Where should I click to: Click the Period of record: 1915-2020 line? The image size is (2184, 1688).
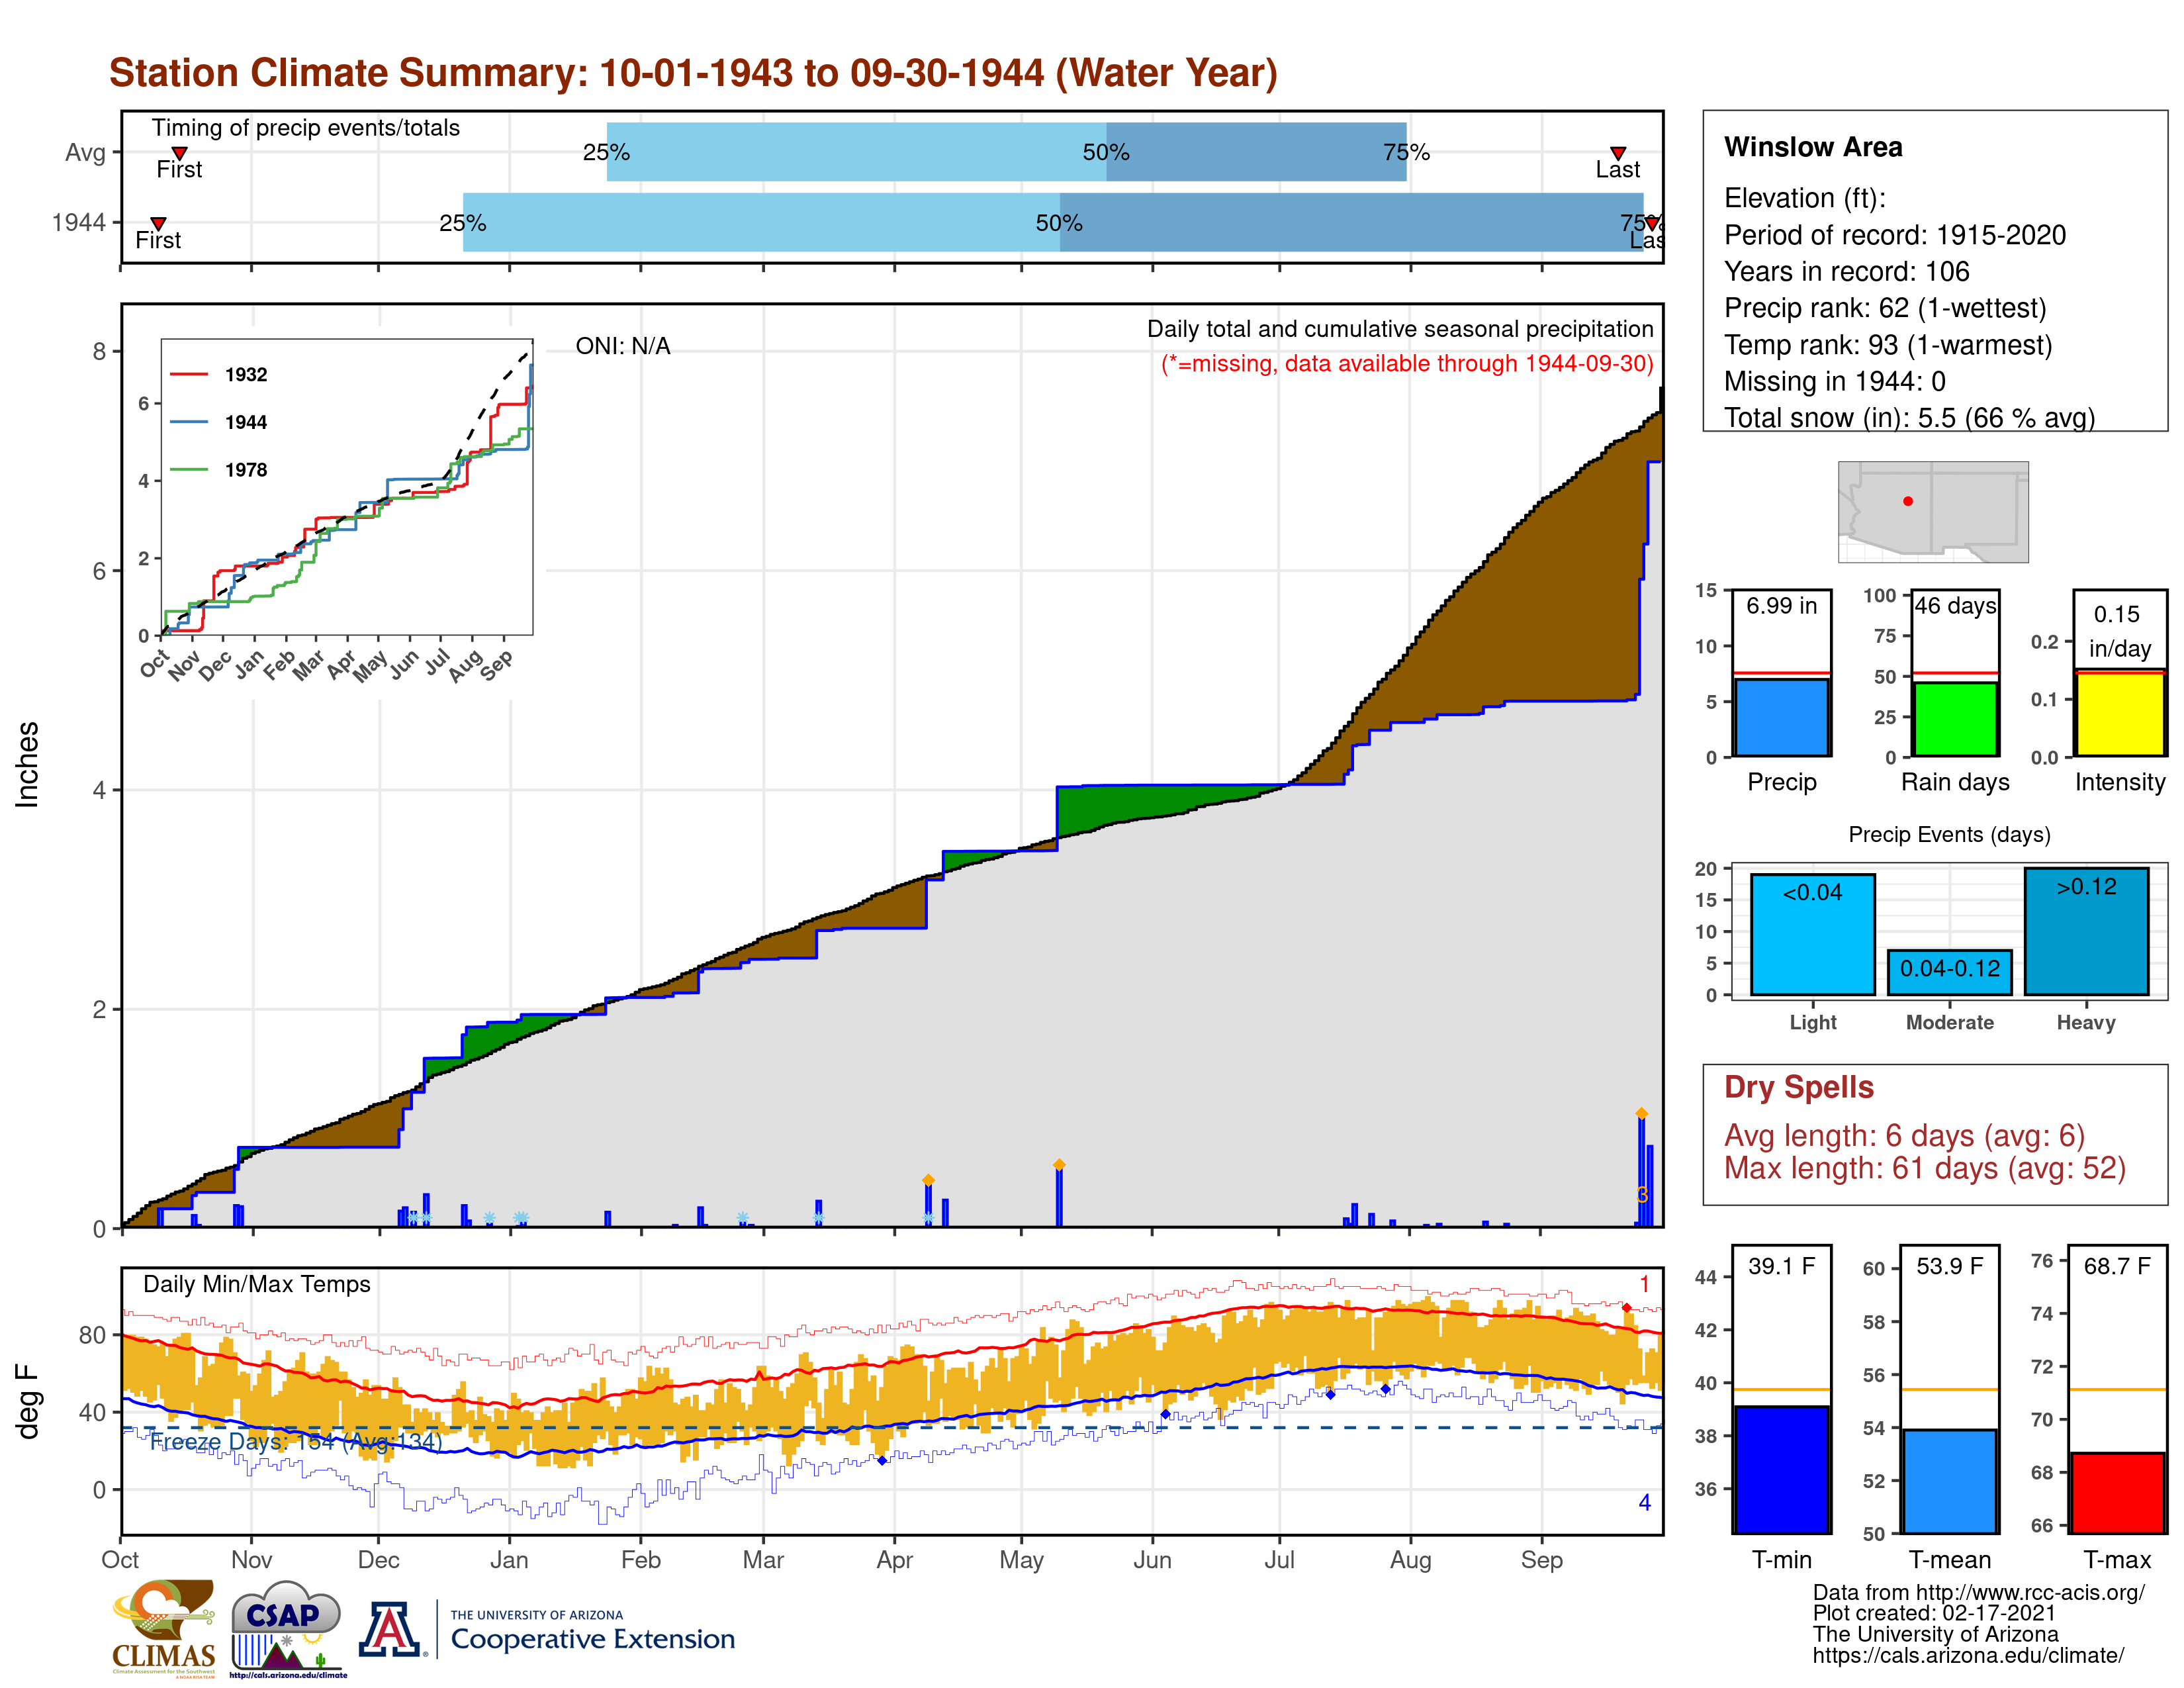(x=1895, y=235)
